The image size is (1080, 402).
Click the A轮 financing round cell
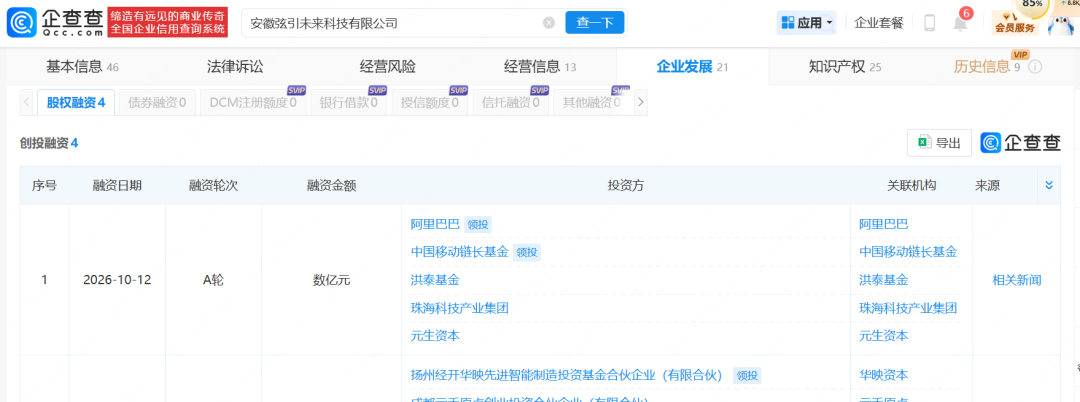(214, 280)
